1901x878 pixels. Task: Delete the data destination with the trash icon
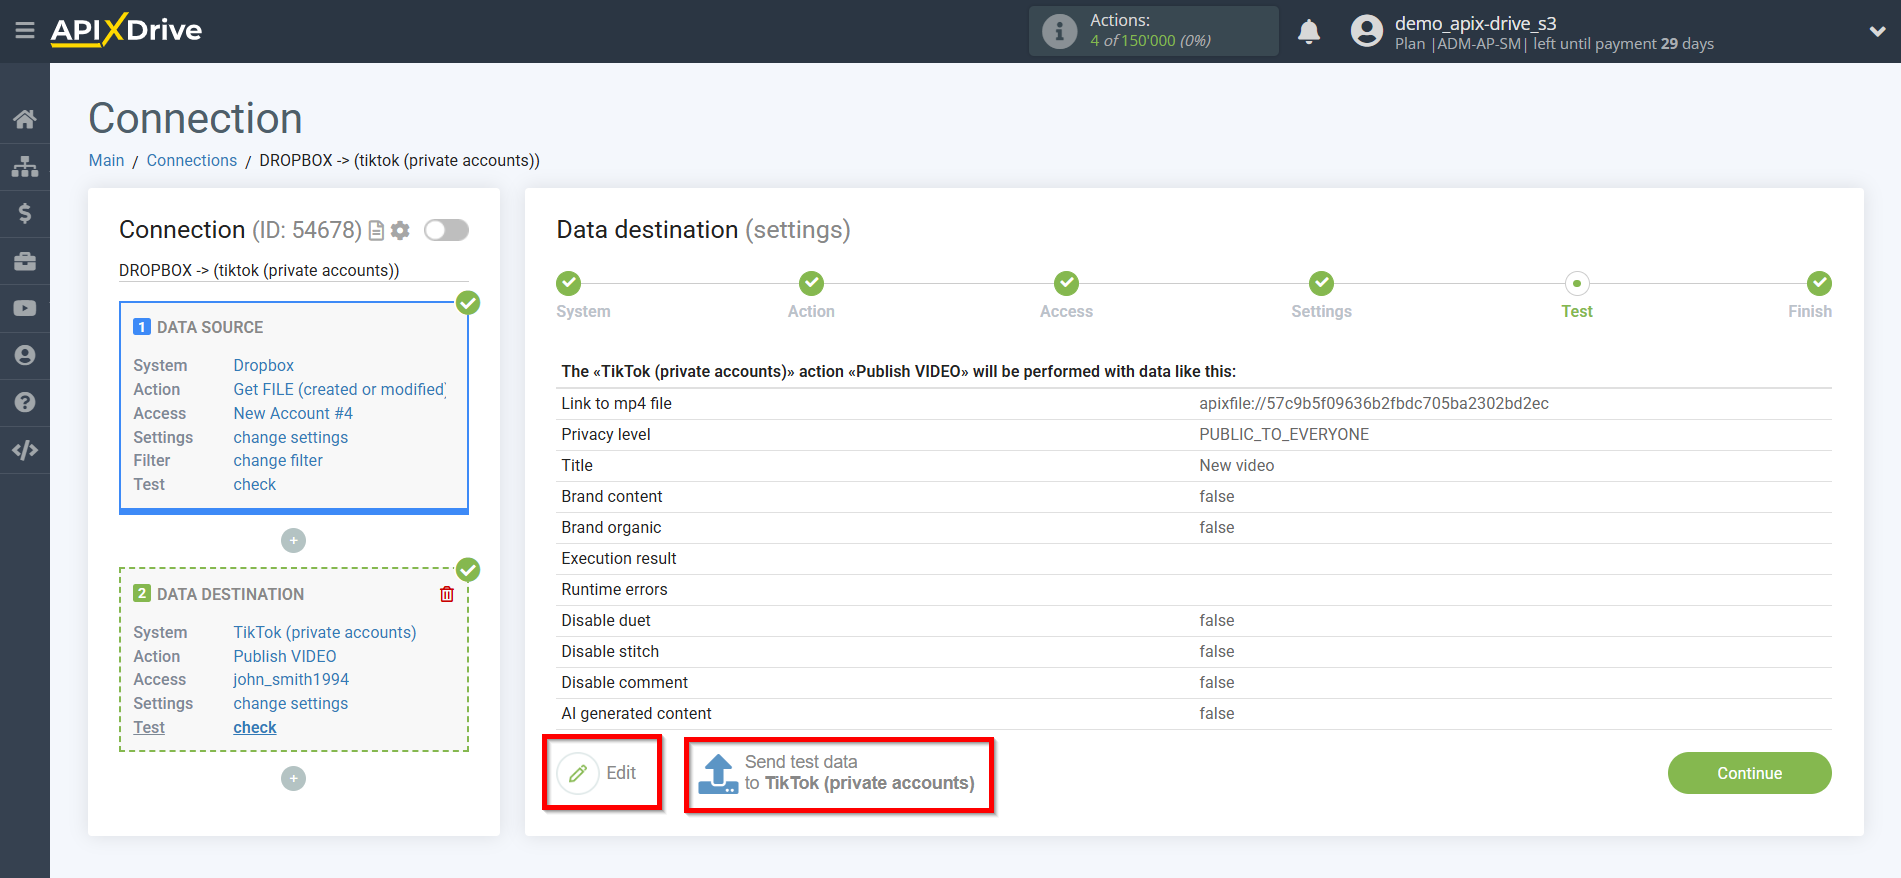click(x=447, y=594)
